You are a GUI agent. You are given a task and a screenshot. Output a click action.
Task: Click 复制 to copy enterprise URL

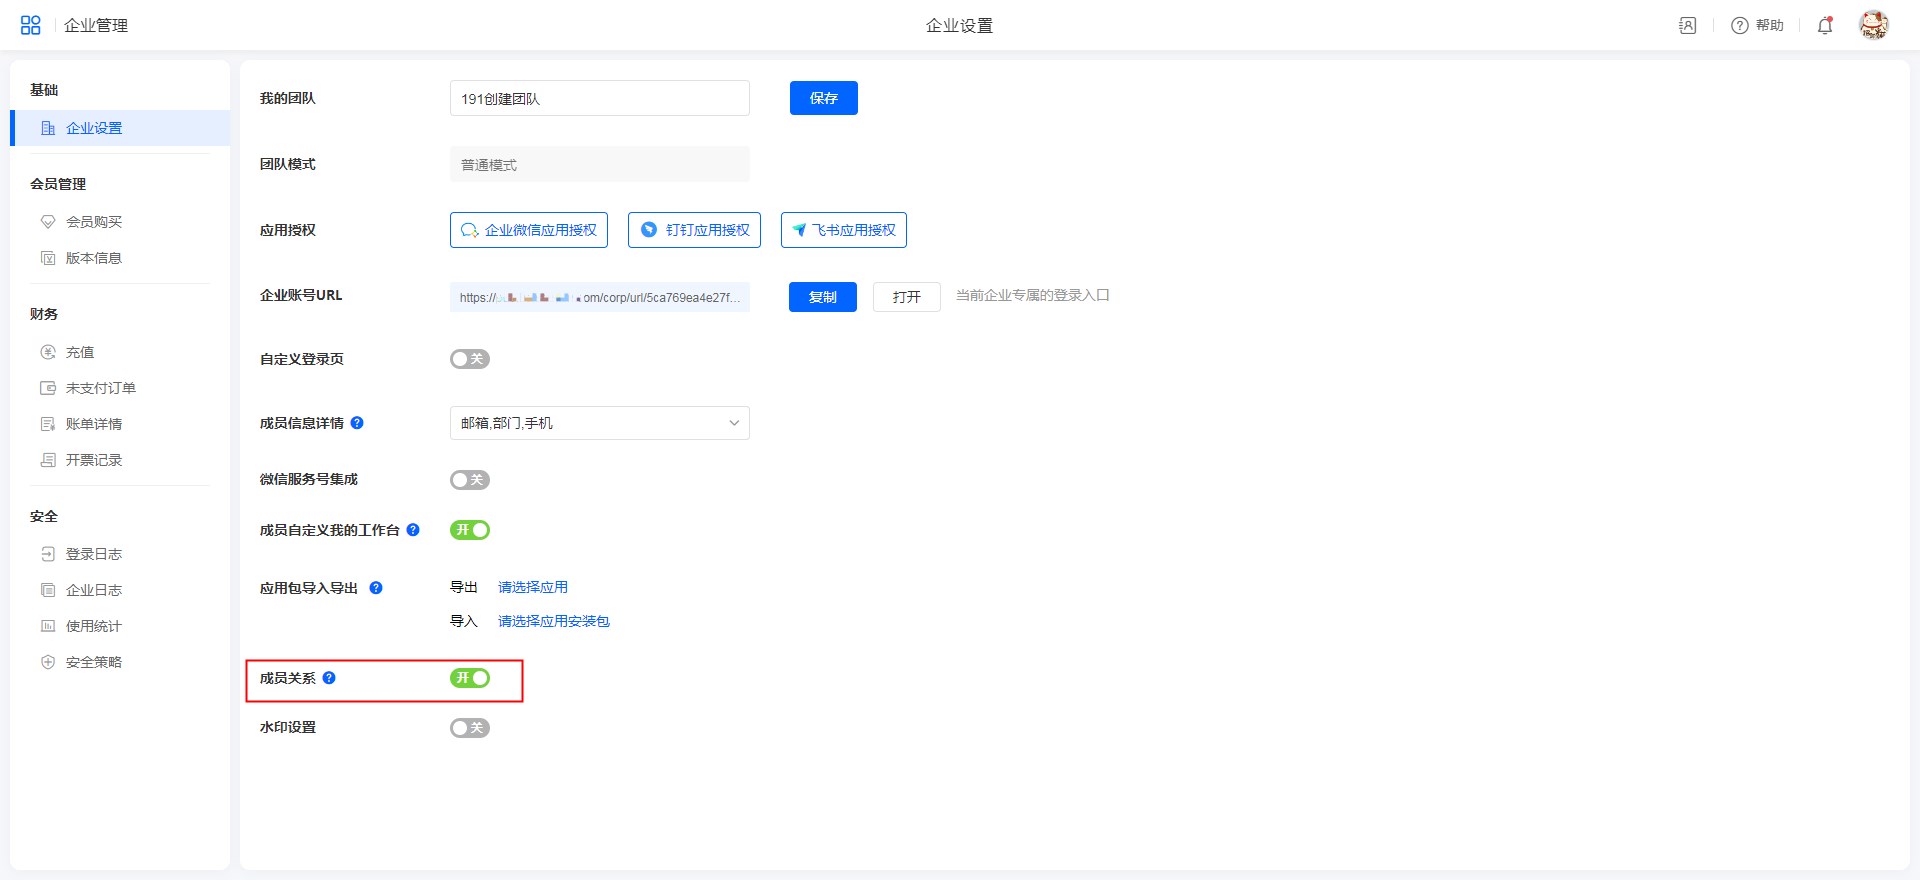(x=822, y=297)
